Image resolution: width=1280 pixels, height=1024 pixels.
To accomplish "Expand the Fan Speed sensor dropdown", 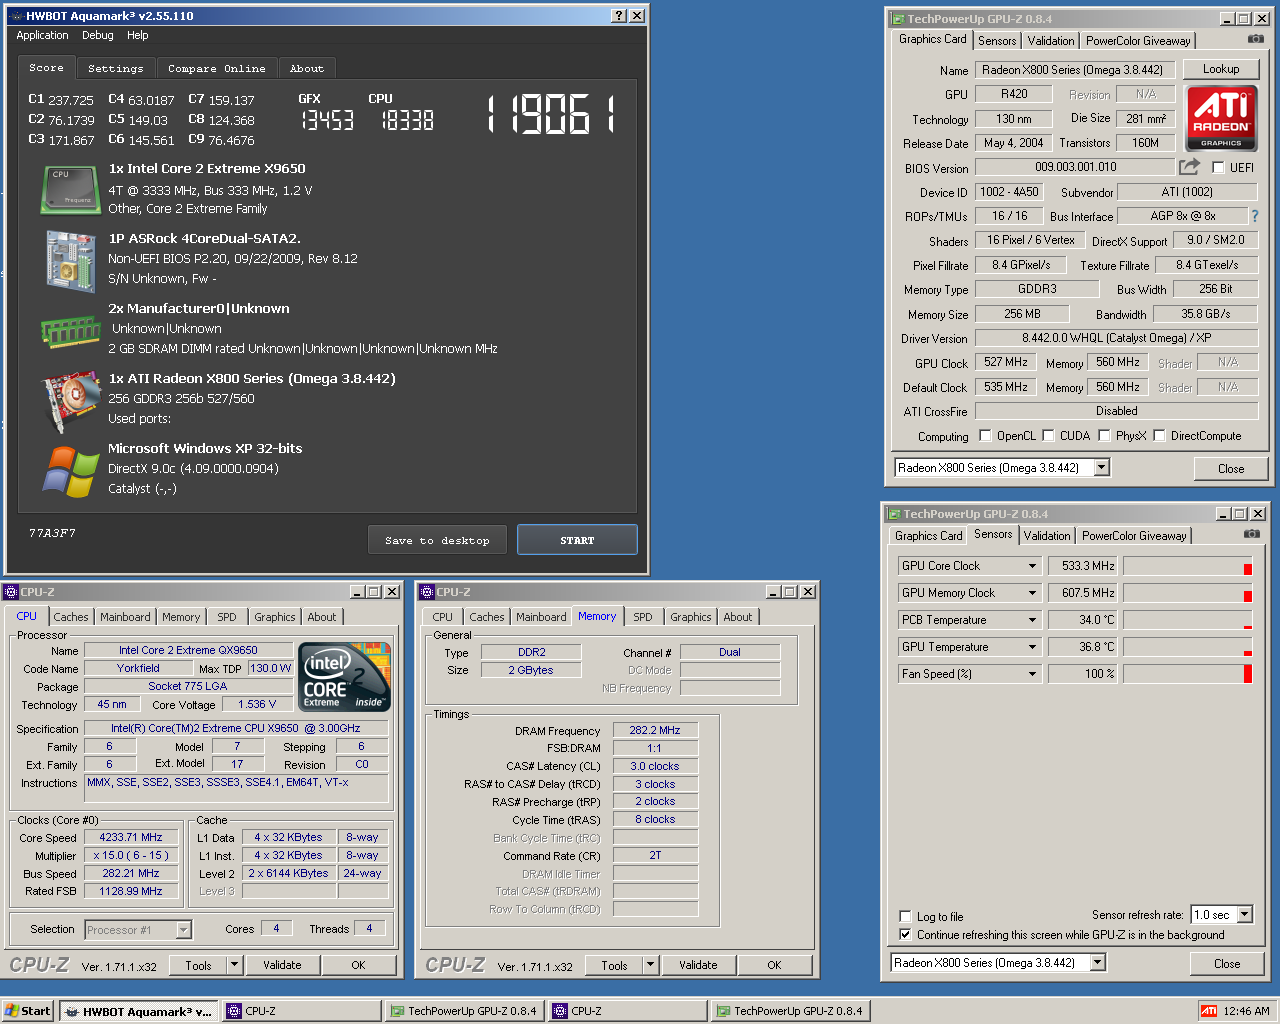I will (1032, 674).
